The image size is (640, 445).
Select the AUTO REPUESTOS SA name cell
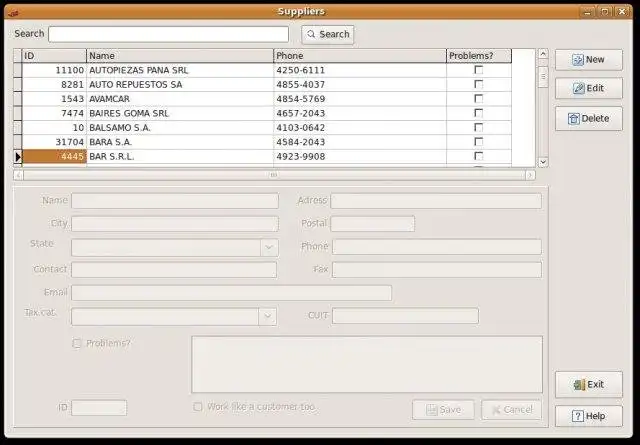180,85
